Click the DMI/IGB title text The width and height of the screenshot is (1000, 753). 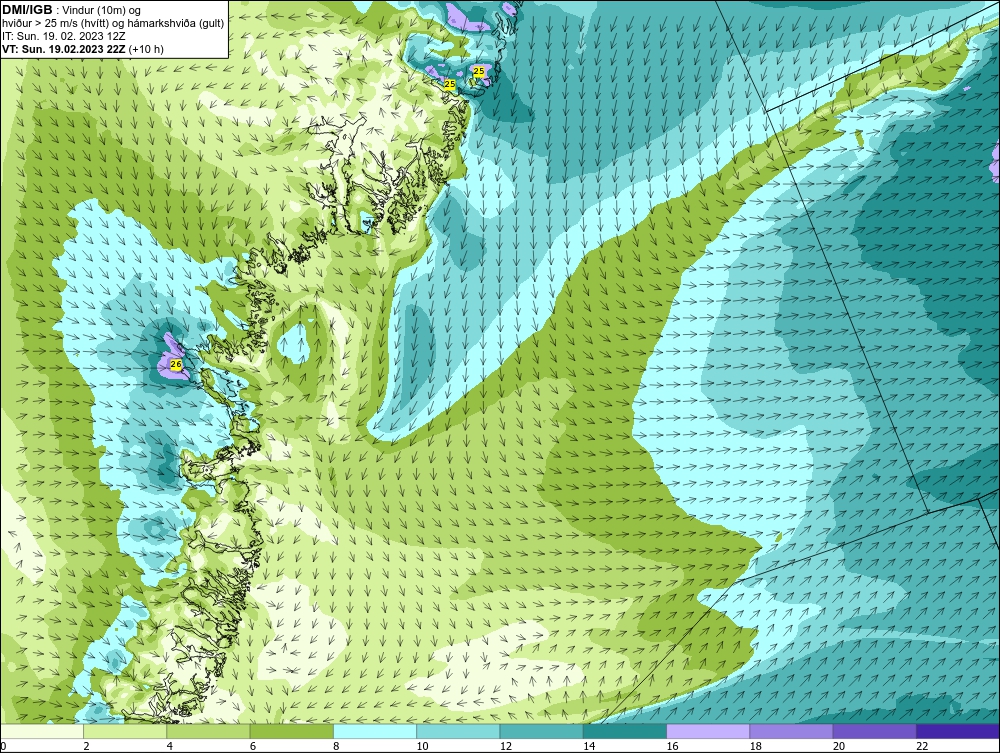(x=27, y=10)
